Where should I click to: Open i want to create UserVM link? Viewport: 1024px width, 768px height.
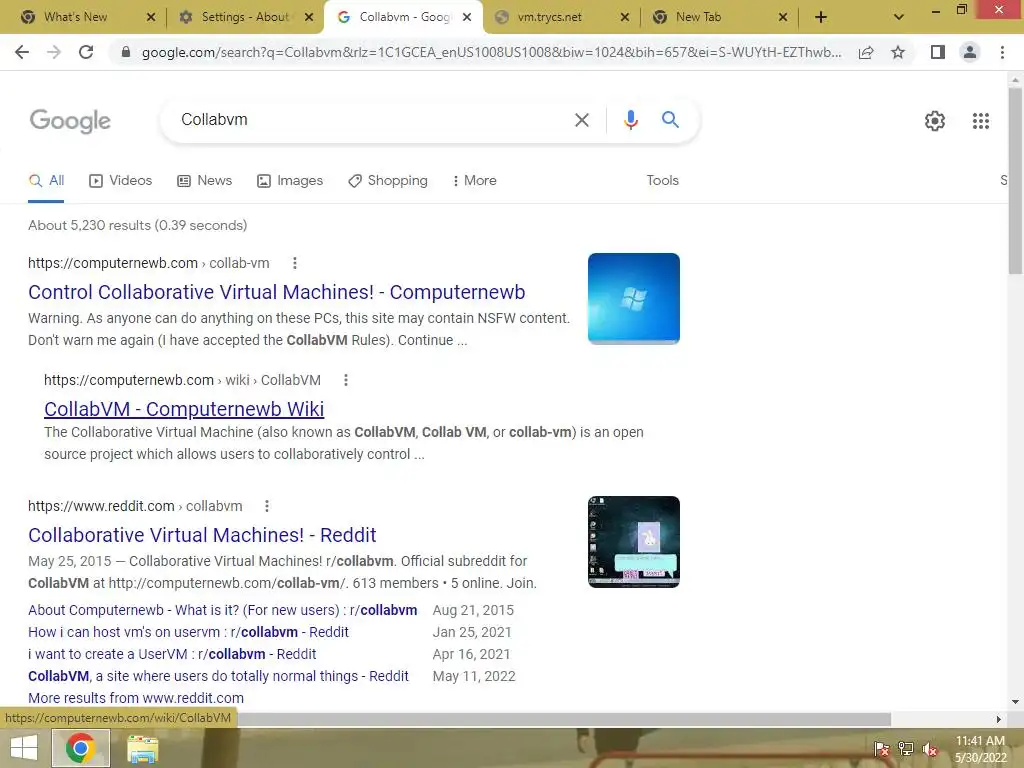(172, 654)
